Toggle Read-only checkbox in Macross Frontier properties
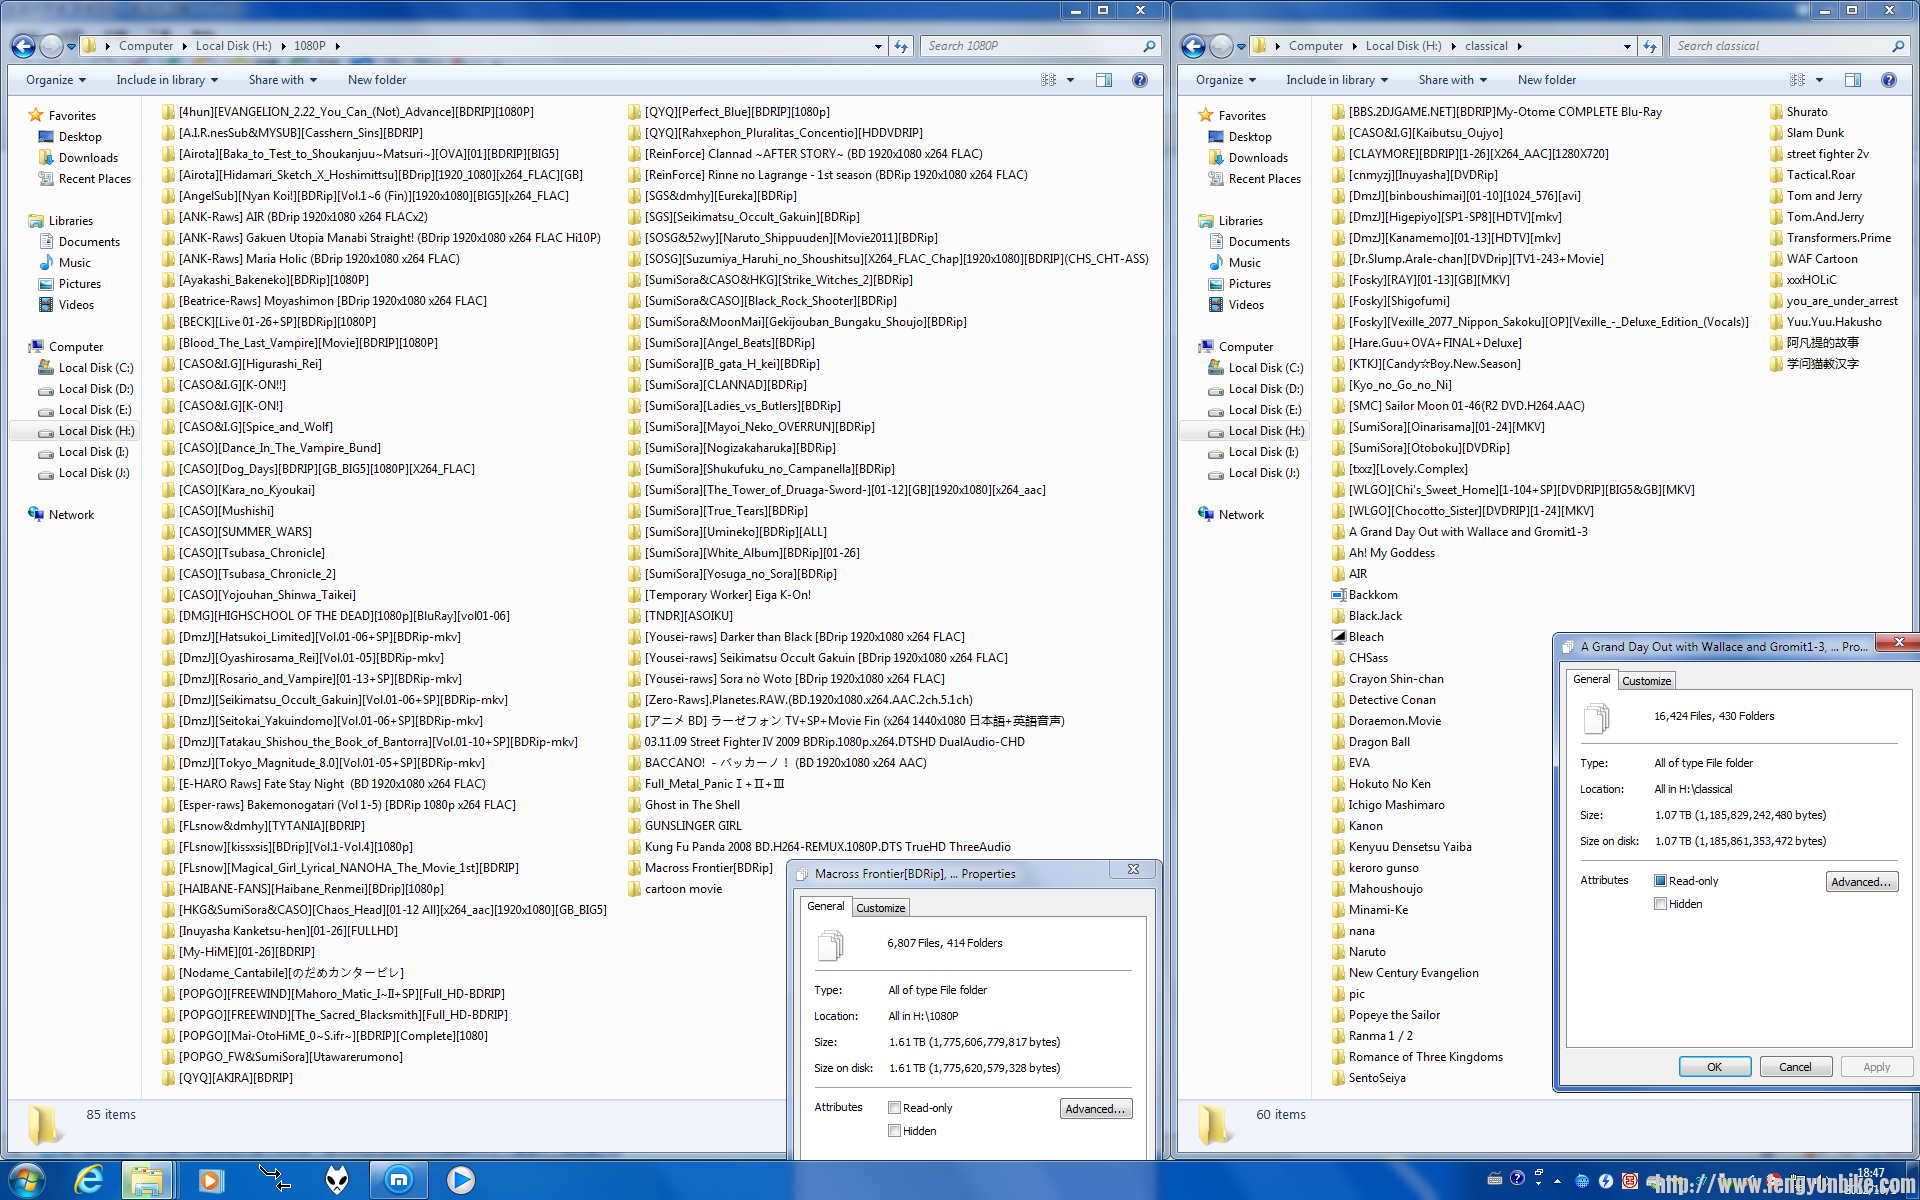This screenshot has height=1200, width=1920. [x=895, y=1108]
